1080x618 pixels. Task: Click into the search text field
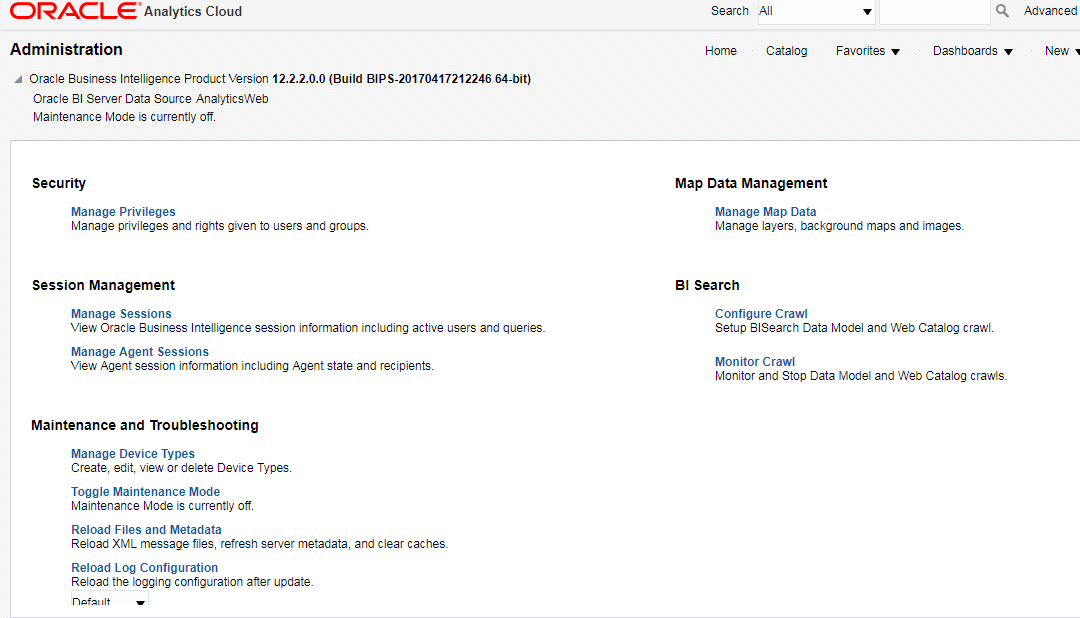coord(933,12)
